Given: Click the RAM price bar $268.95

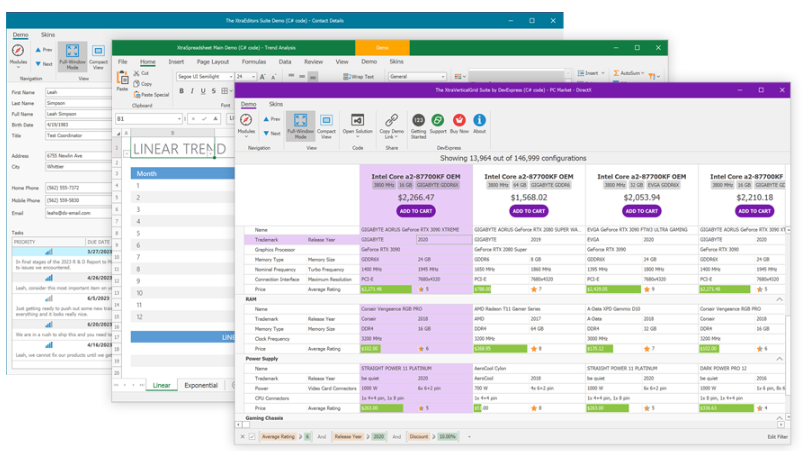Looking at the screenshot, I should tap(500, 349).
